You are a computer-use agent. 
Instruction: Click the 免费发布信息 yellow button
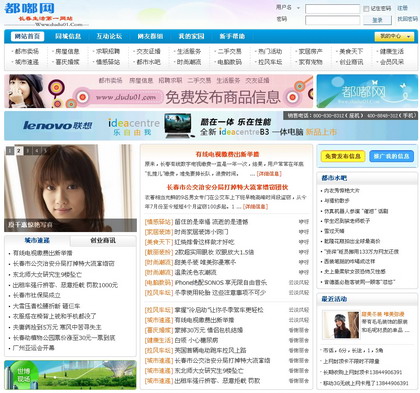tap(343, 156)
